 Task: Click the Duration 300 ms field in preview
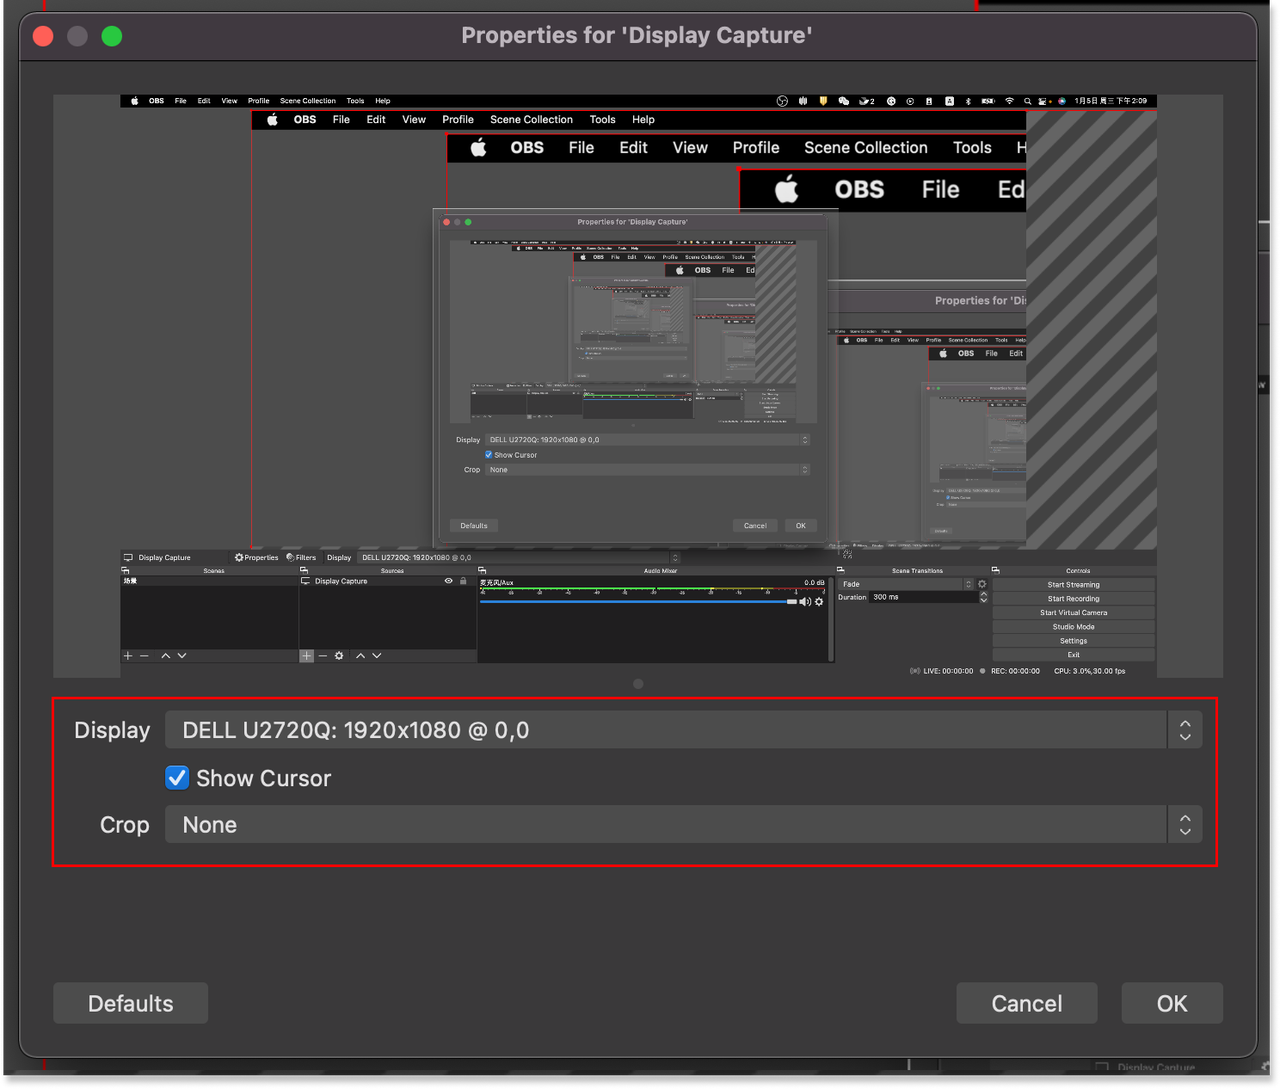[923, 597]
